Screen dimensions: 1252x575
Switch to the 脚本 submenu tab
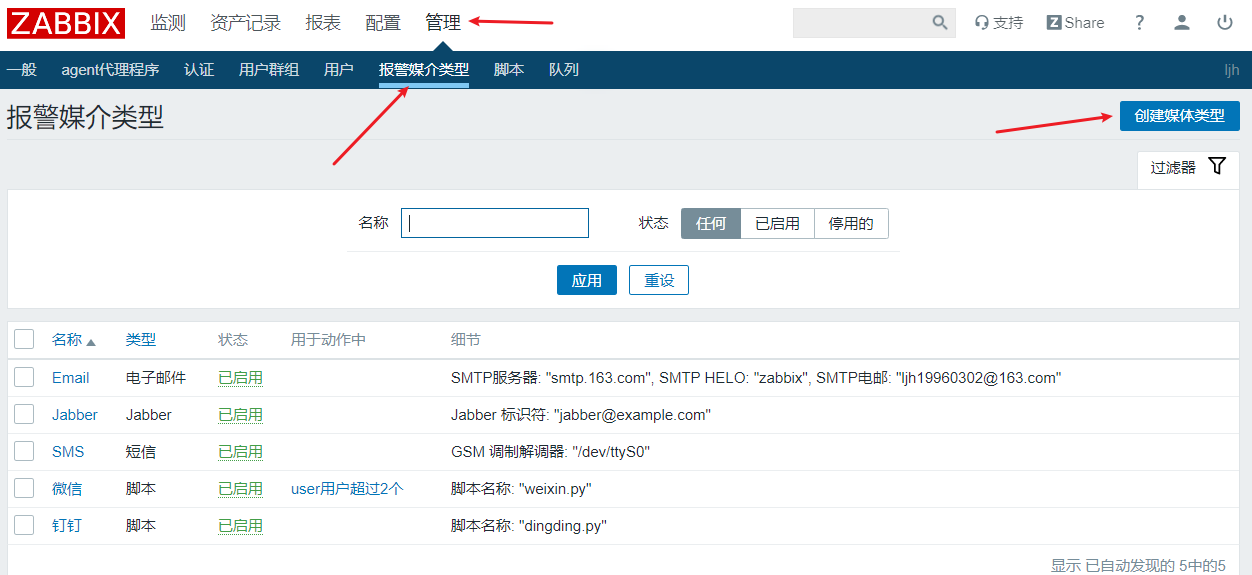[509, 70]
